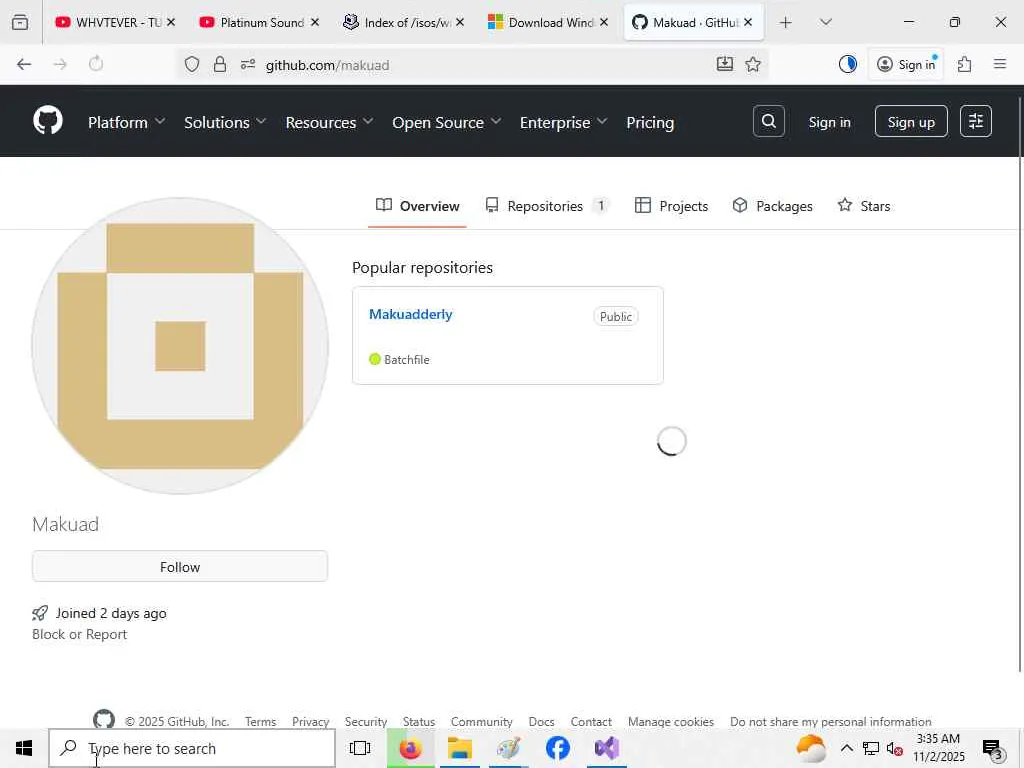The image size is (1024, 768).
Task: Click the GitHub Octocat logo in header
Action: [x=48, y=121]
